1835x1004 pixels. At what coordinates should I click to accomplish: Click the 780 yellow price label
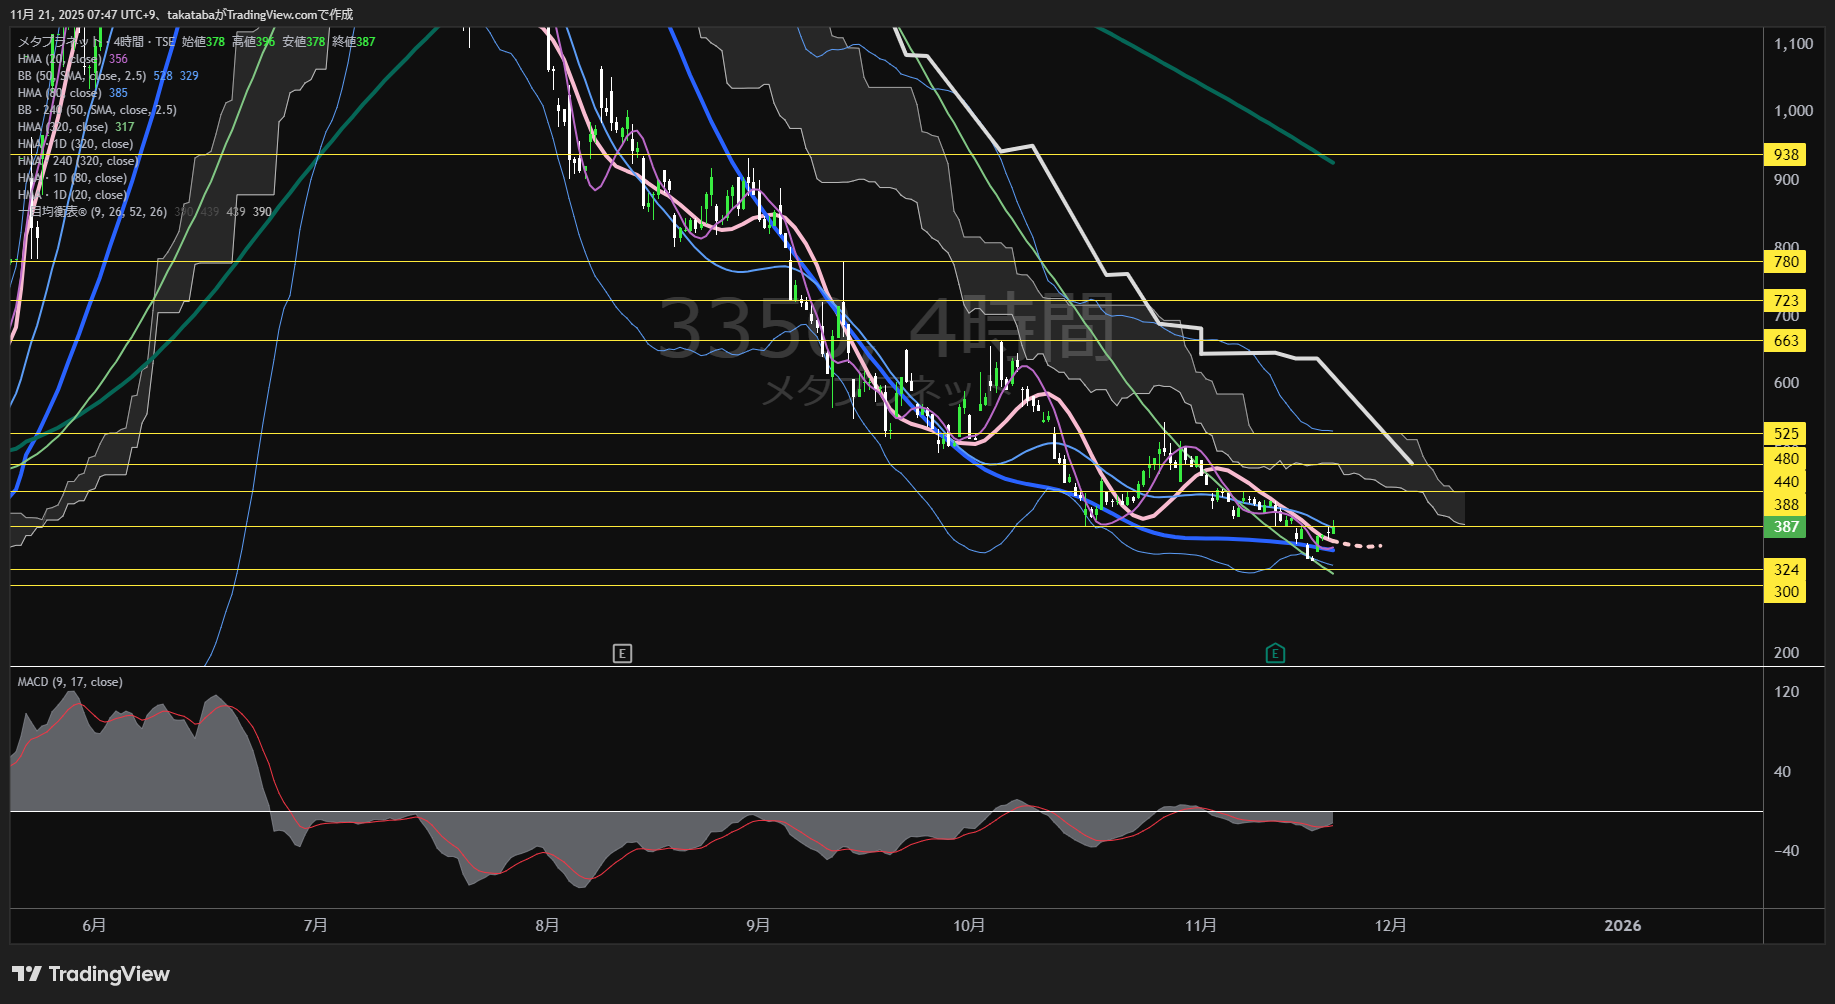click(x=1785, y=262)
